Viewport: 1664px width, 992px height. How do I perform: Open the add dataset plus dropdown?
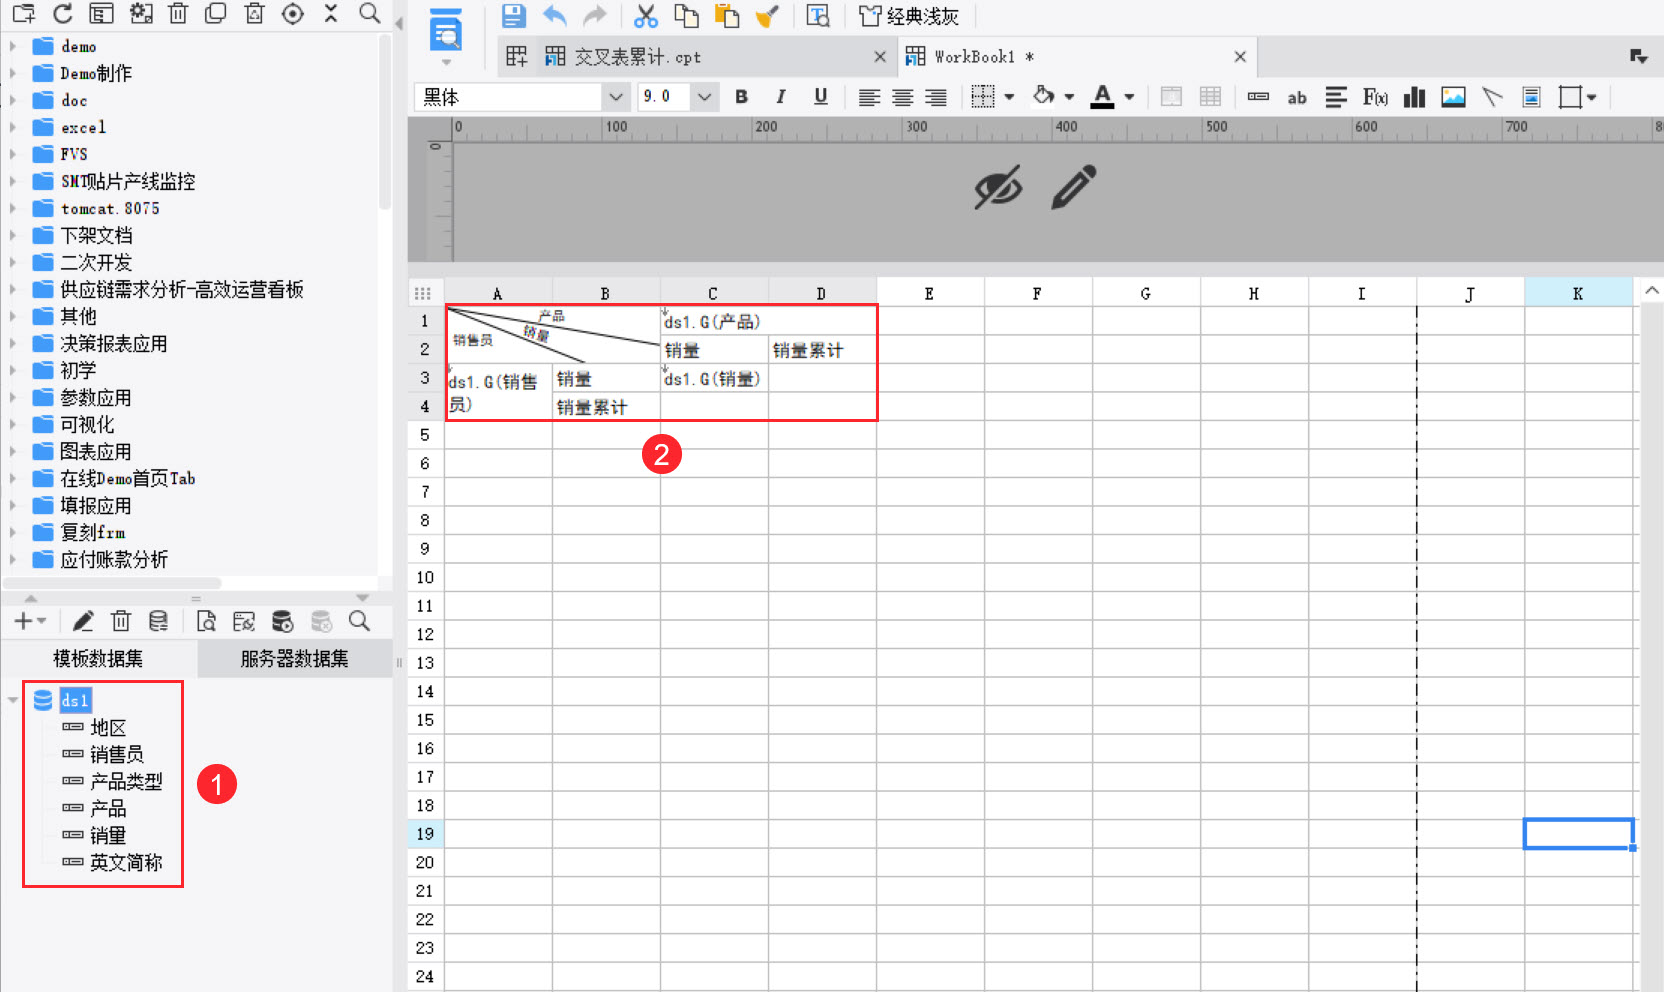pos(30,622)
